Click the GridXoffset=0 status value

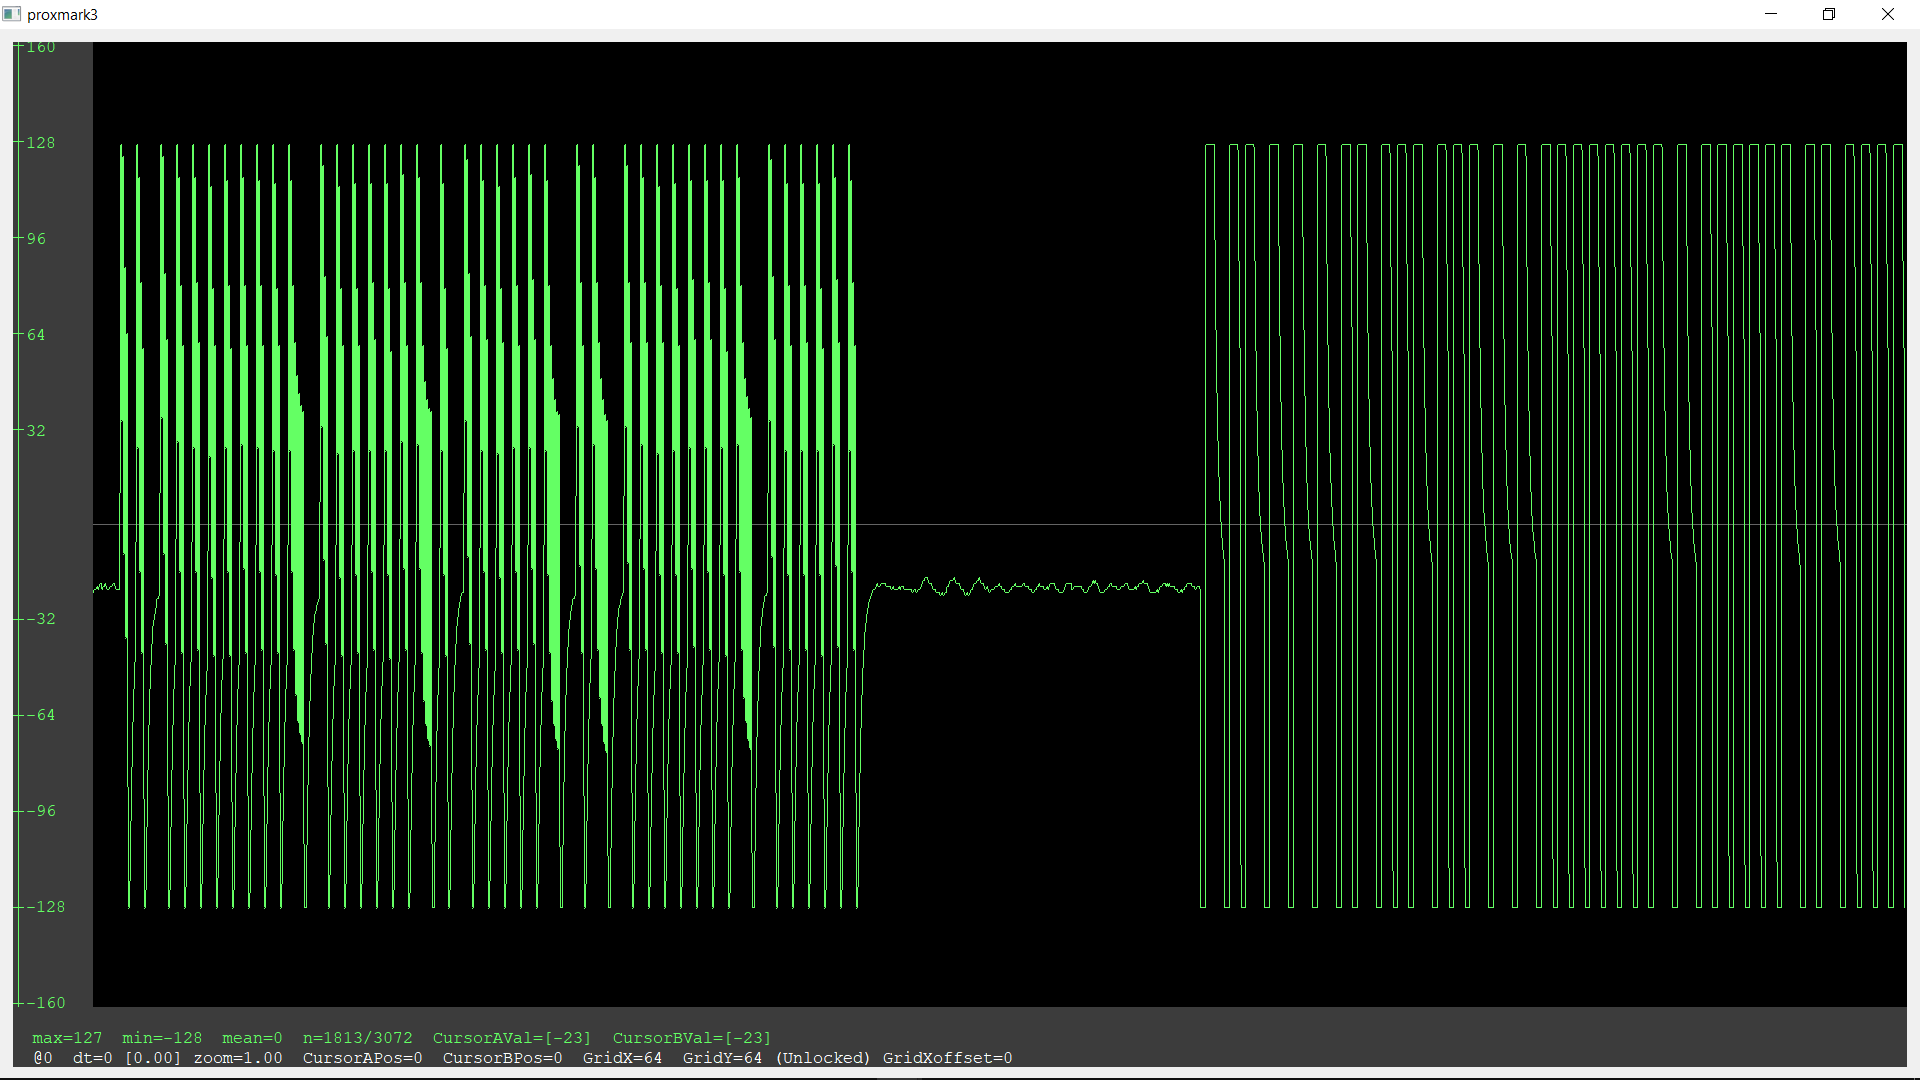947,1058
